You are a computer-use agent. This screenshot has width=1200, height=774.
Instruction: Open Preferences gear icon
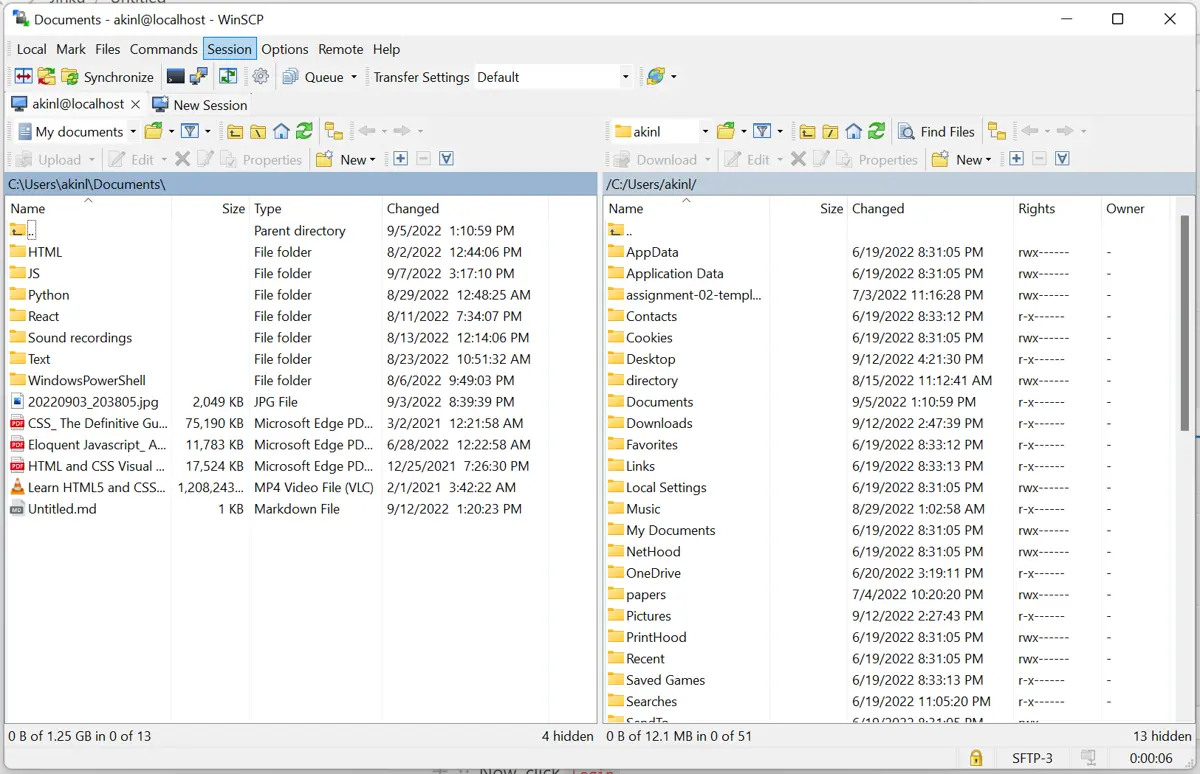(x=261, y=77)
